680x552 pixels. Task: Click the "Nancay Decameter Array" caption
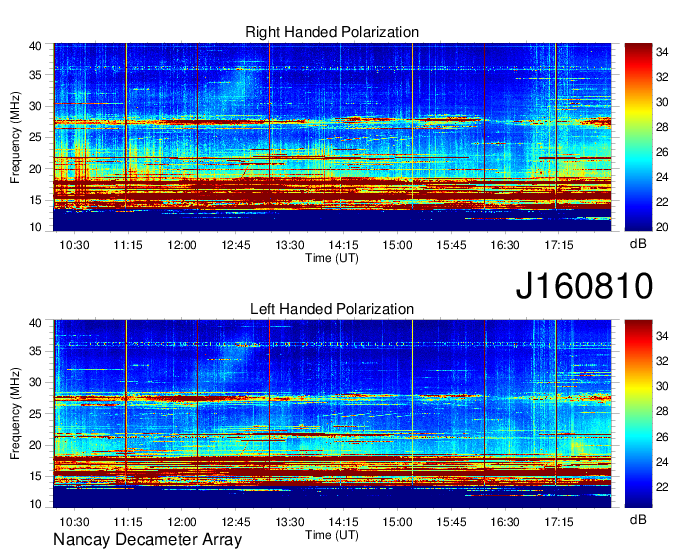147,540
